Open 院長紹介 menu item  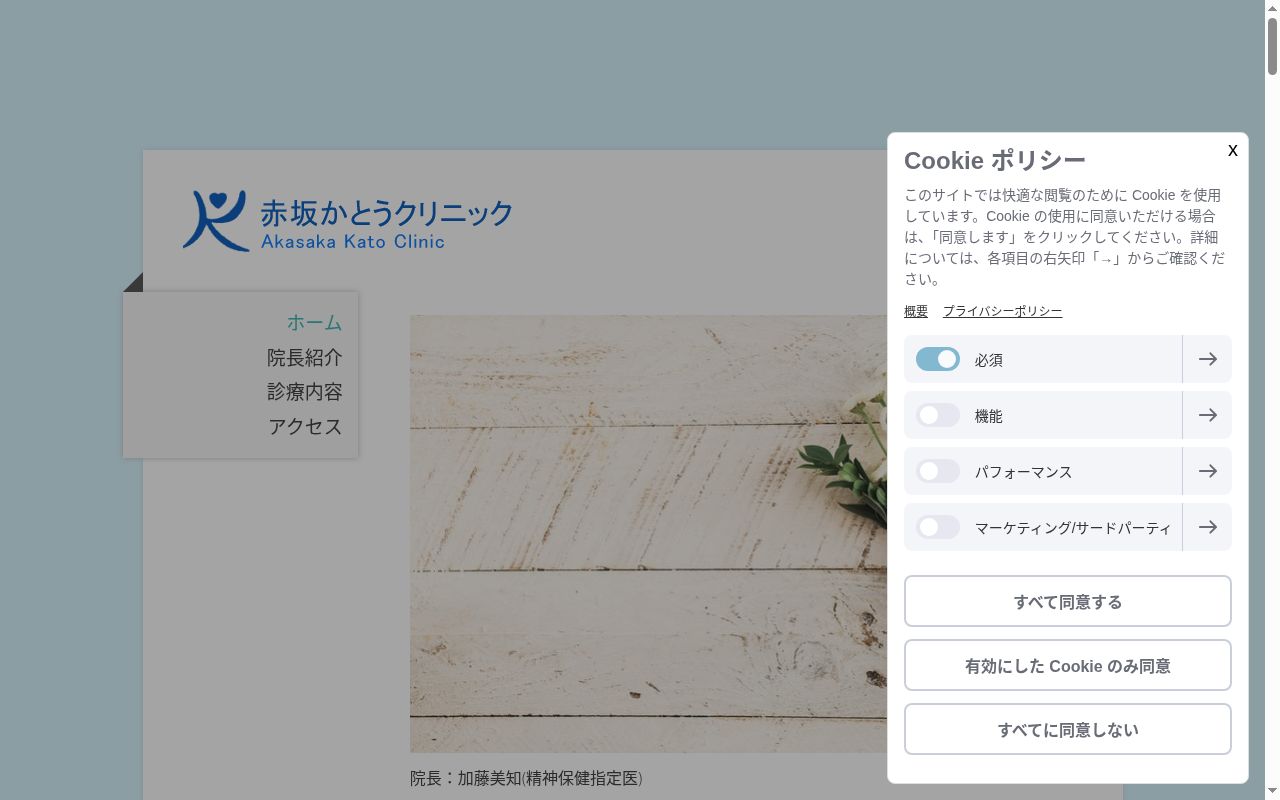tap(305, 357)
